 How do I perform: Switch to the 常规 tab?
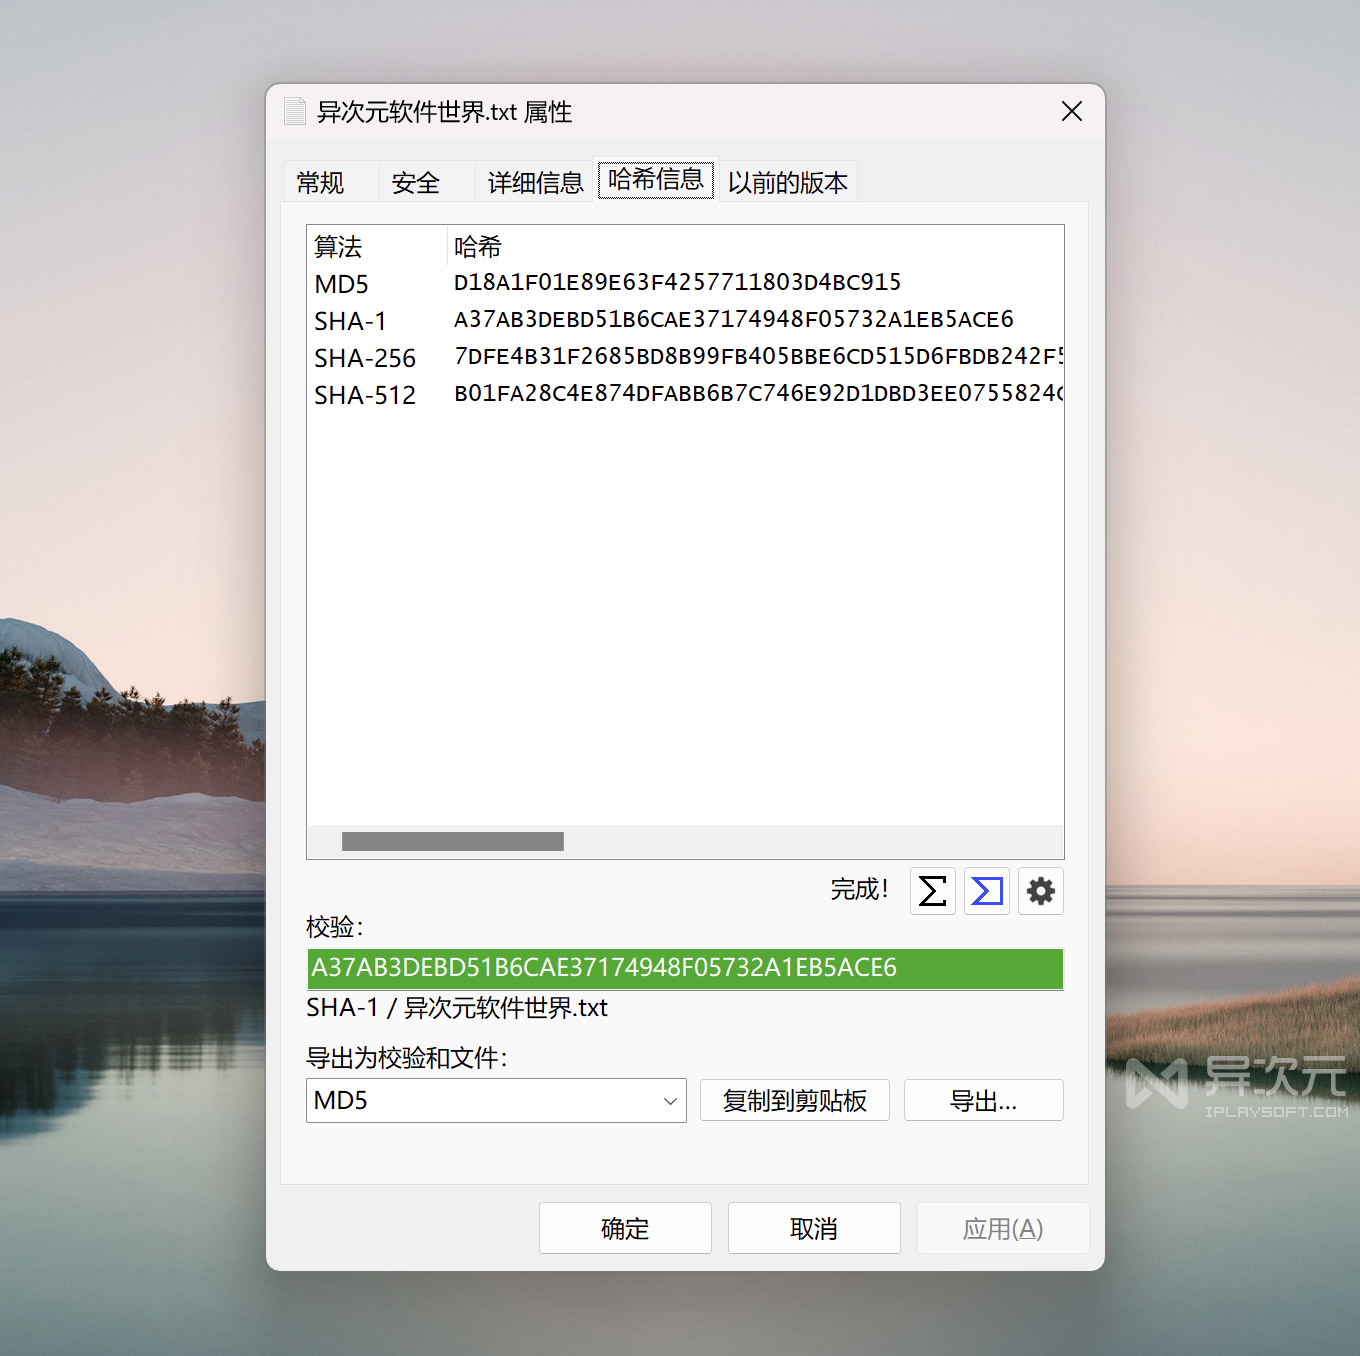(318, 182)
